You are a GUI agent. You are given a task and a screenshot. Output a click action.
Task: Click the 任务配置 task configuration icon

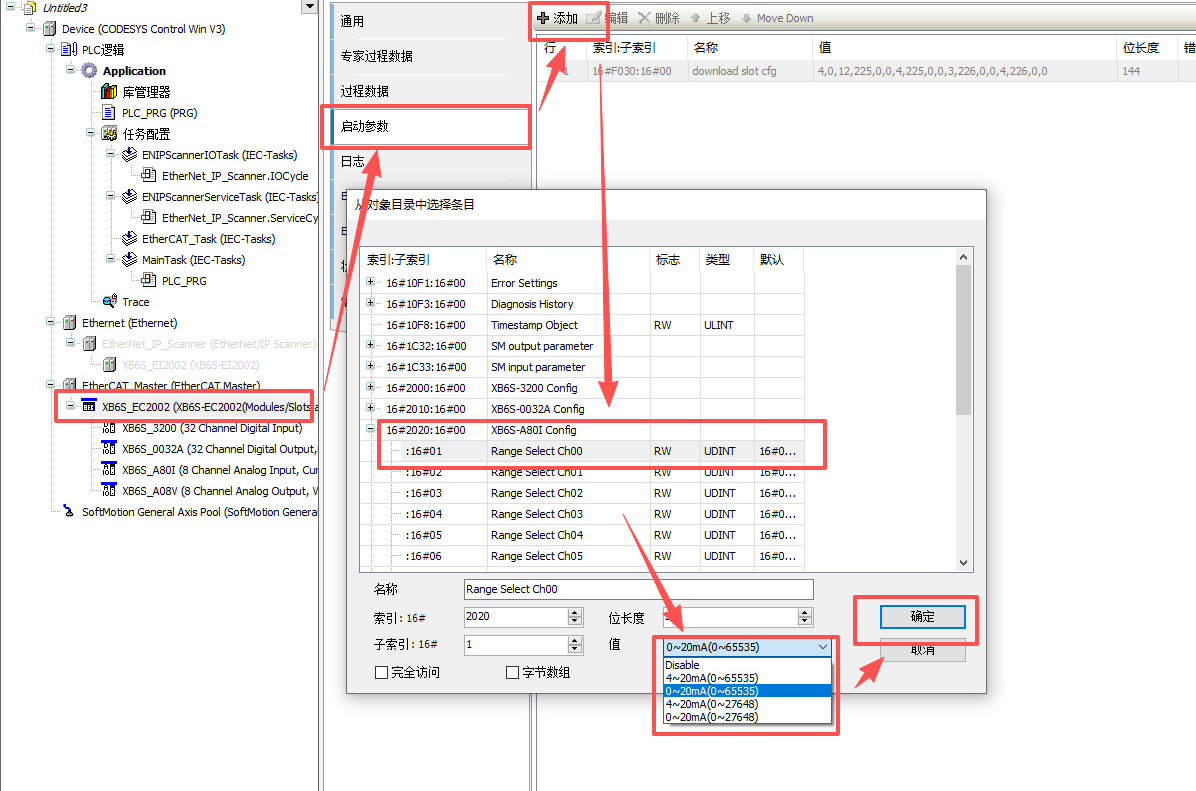109,134
